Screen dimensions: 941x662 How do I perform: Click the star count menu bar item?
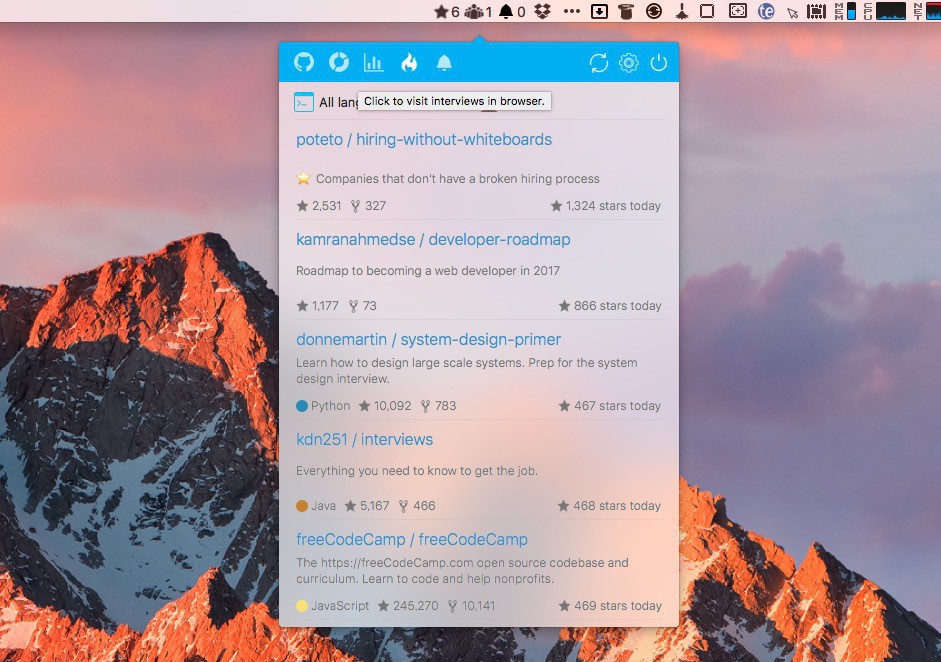tap(447, 11)
